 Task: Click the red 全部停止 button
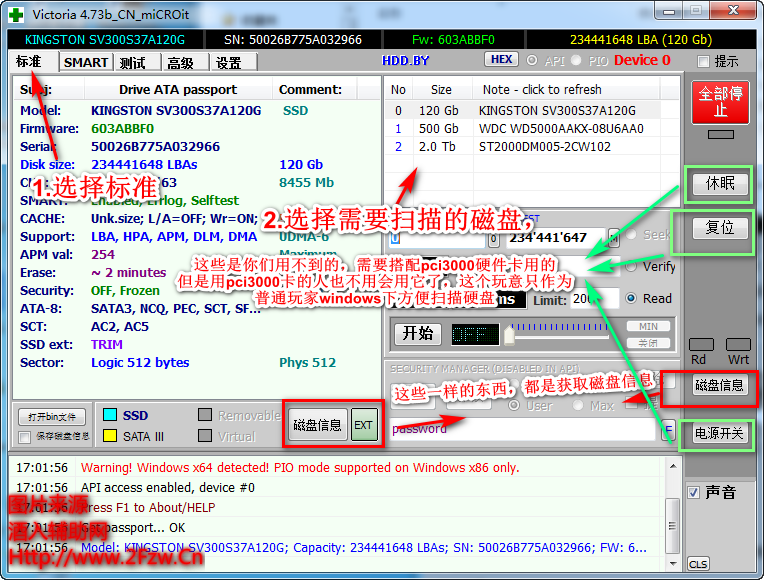(x=721, y=102)
